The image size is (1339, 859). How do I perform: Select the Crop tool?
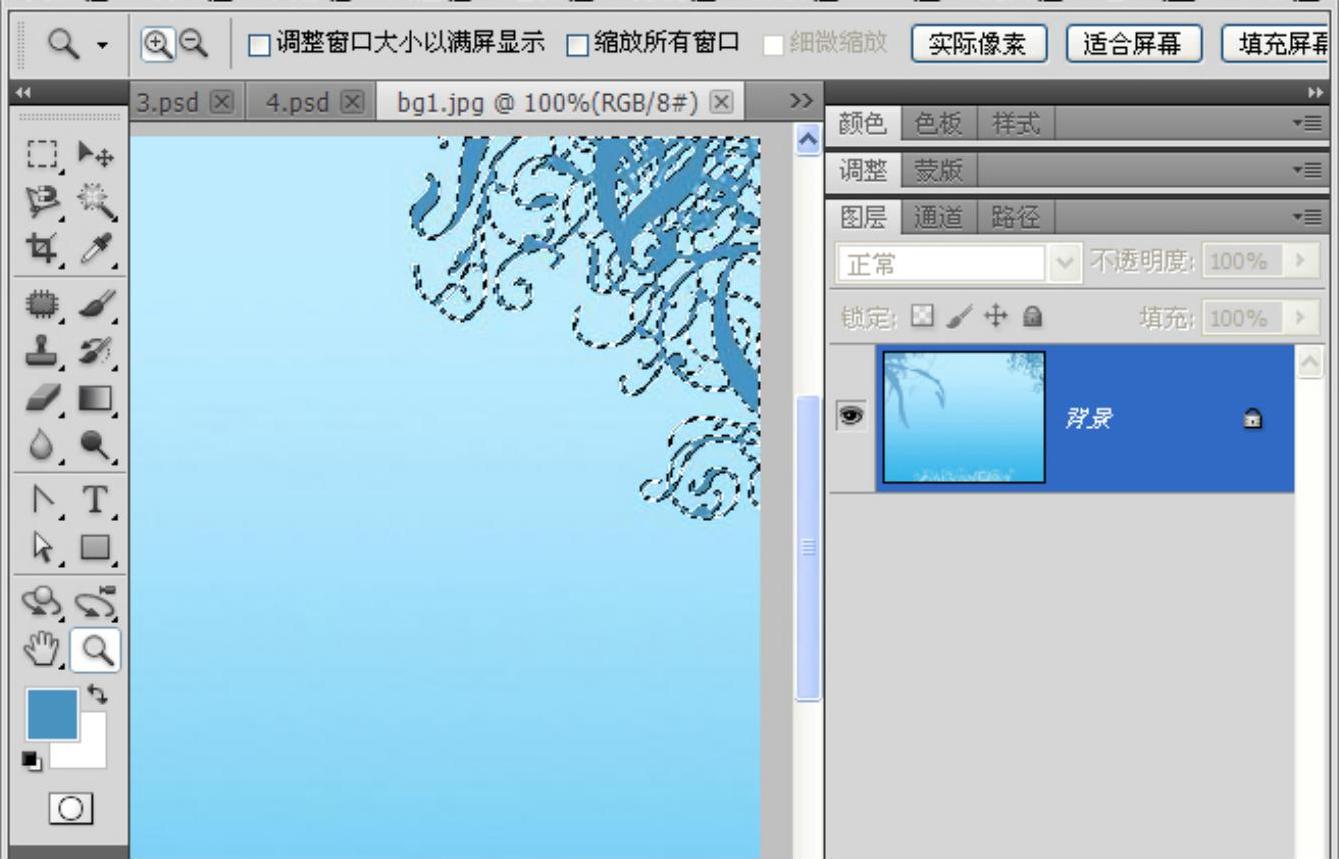click(41, 247)
